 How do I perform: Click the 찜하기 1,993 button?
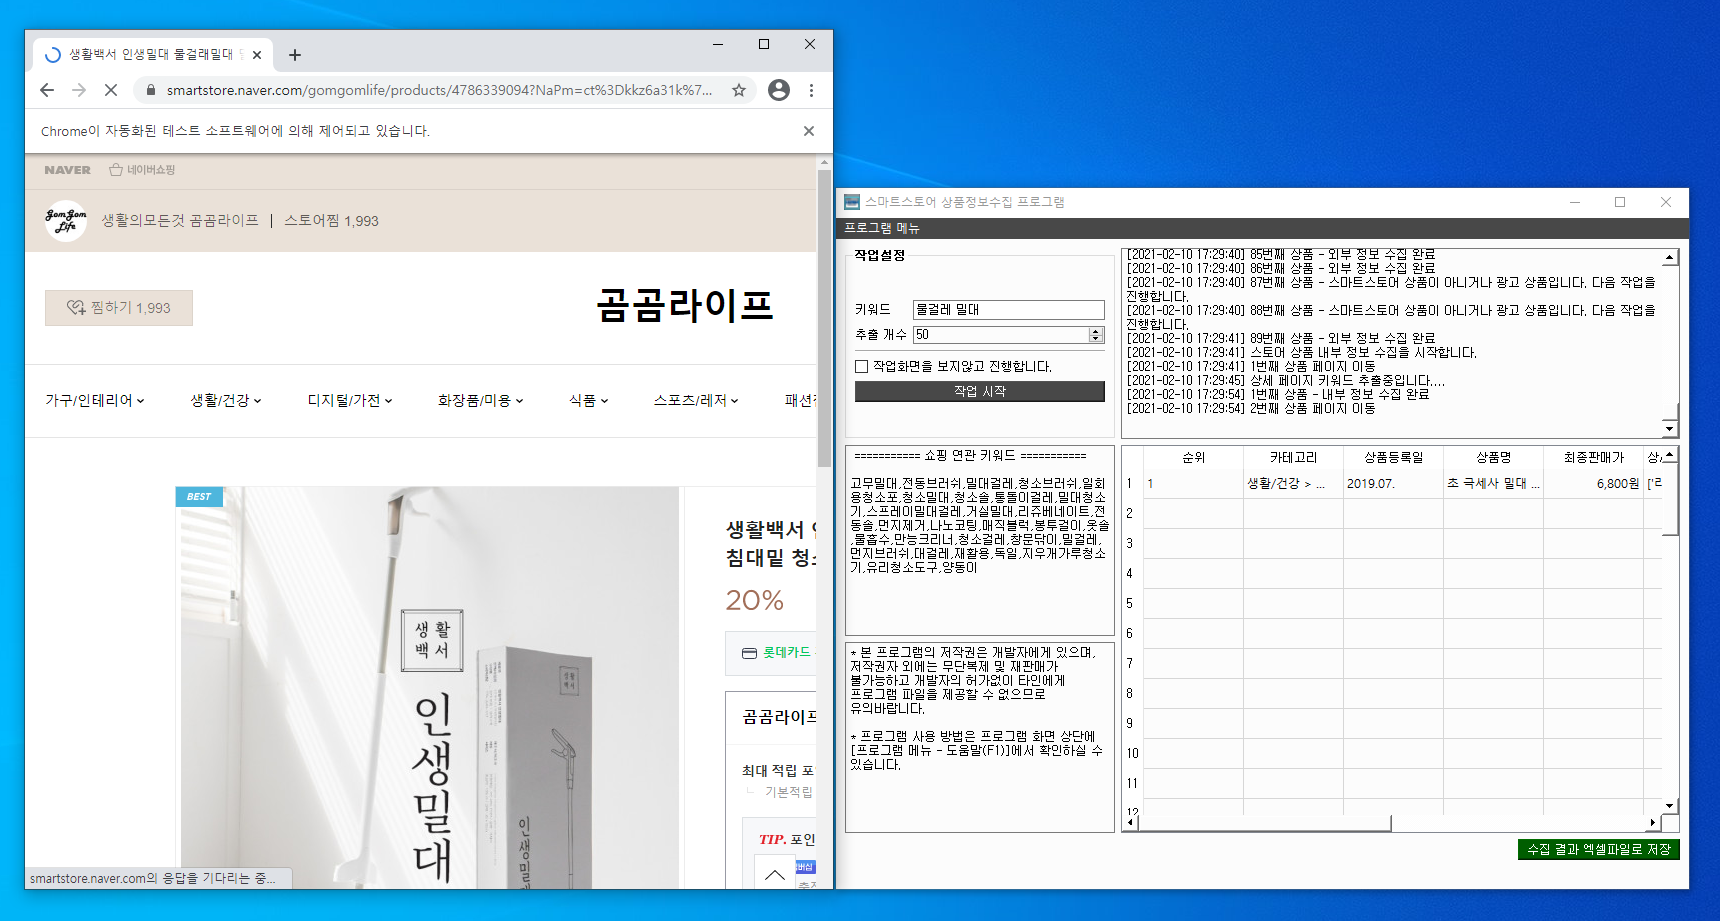(x=119, y=308)
